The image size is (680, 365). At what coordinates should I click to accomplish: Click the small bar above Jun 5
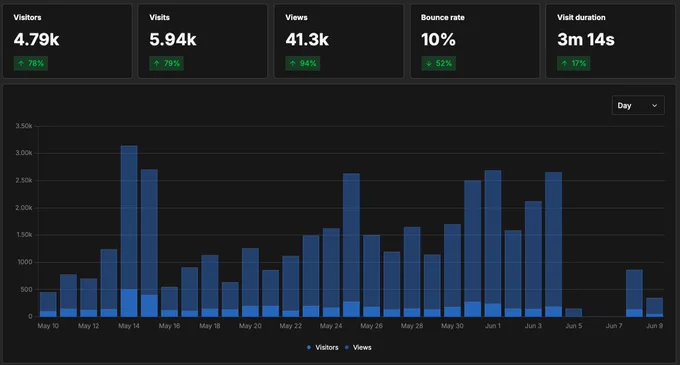coord(574,313)
